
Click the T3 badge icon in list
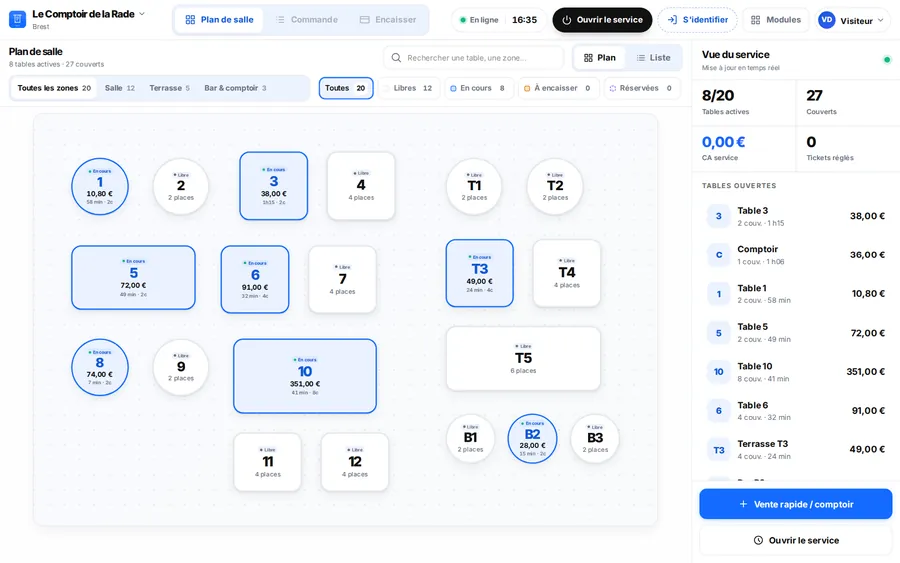pos(719,450)
